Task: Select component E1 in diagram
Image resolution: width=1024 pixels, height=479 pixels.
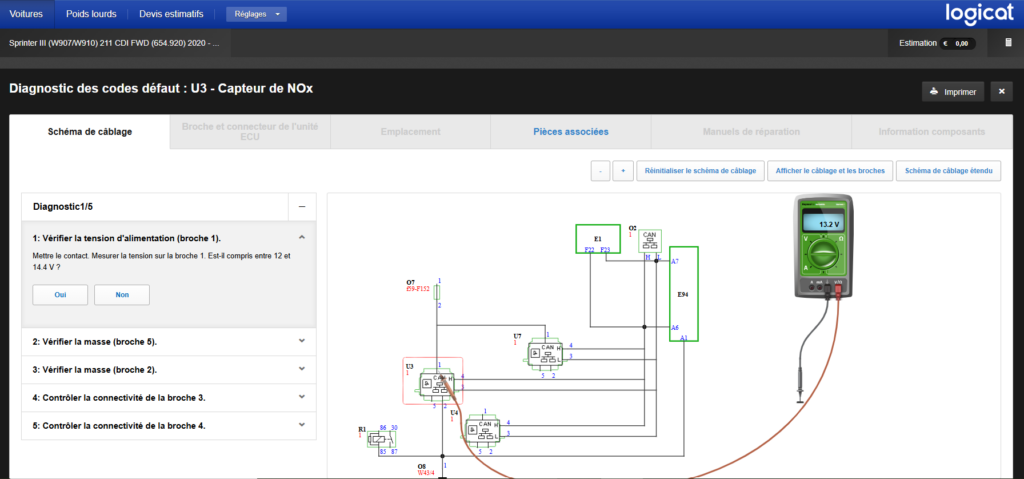Action: coord(597,239)
